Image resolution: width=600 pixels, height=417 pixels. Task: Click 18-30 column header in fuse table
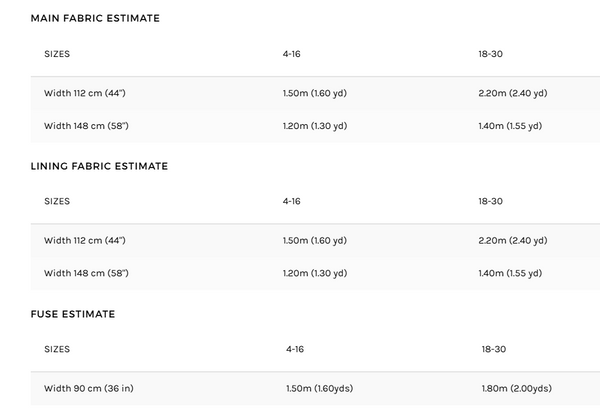[494, 349]
